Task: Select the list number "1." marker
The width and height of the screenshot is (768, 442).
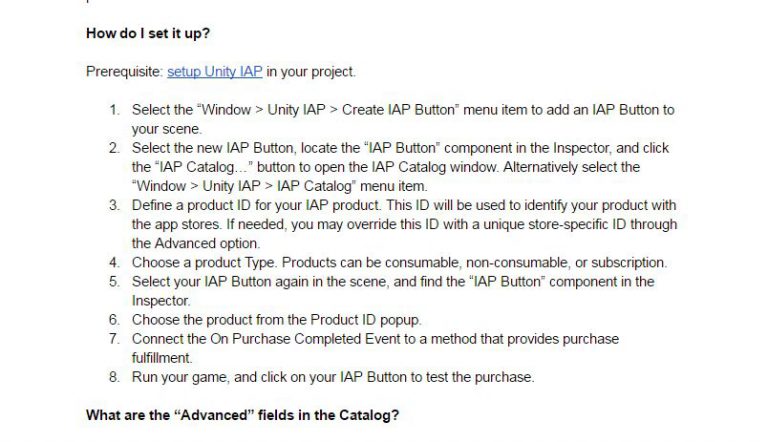Action: click(x=115, y=110)
